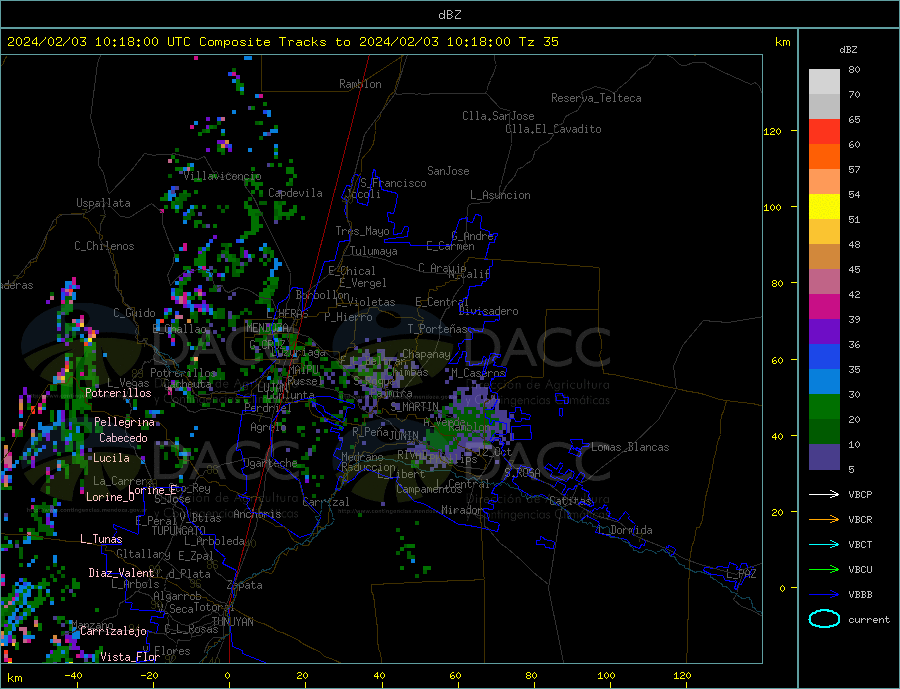Select the bright yellow swatch above 51
900x689 pixels.
pyautogui.click(x=824, y=207)
